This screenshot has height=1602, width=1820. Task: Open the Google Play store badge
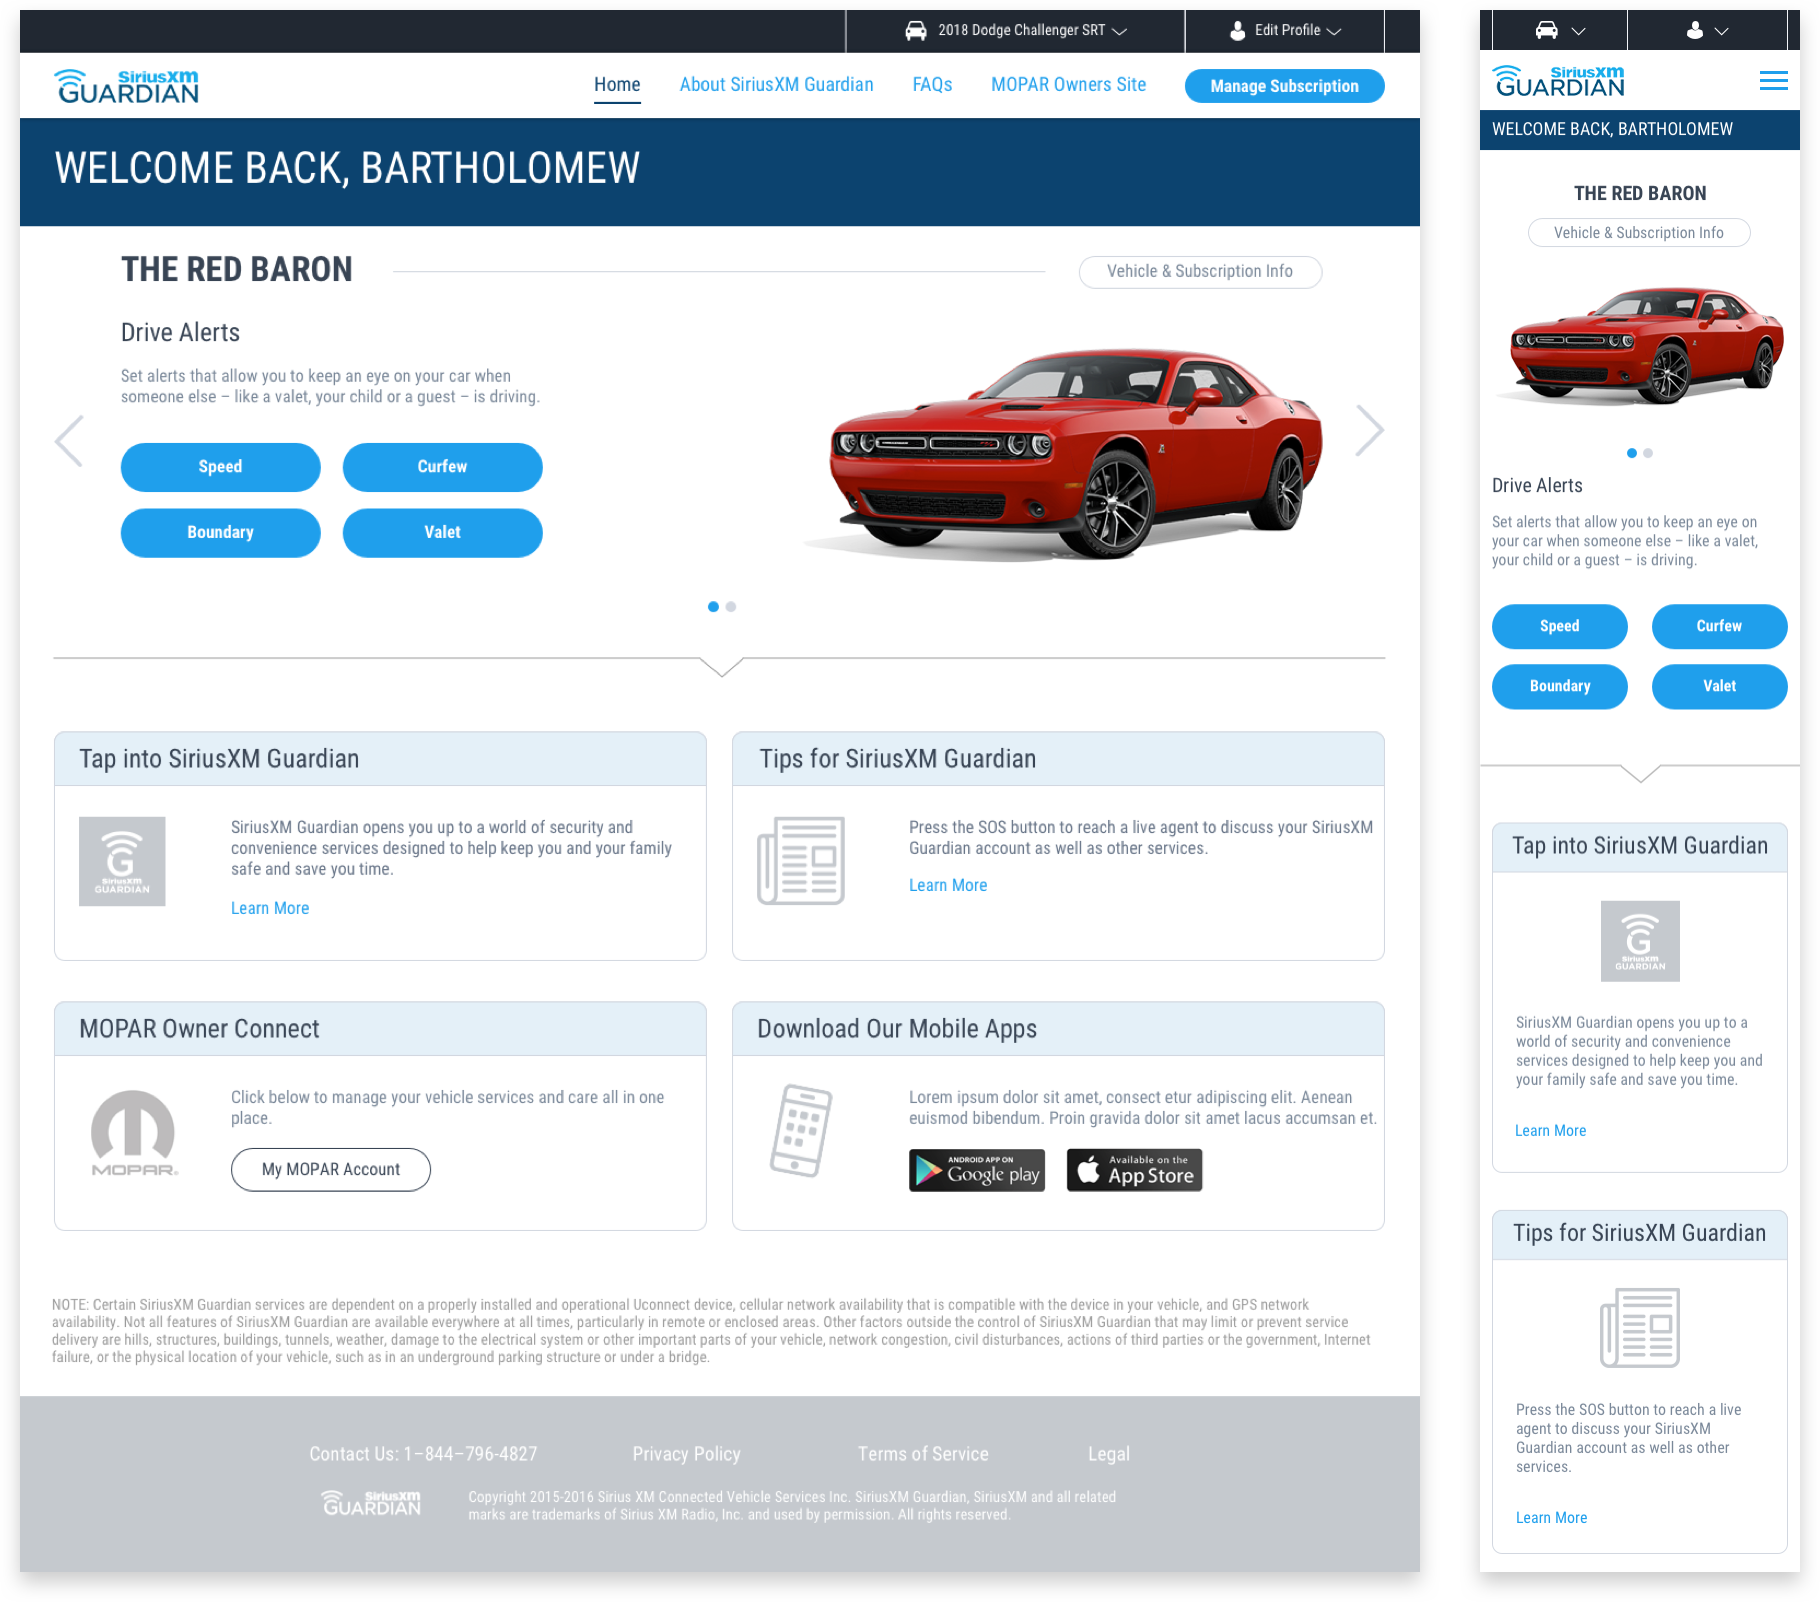tap(977, 1171)
